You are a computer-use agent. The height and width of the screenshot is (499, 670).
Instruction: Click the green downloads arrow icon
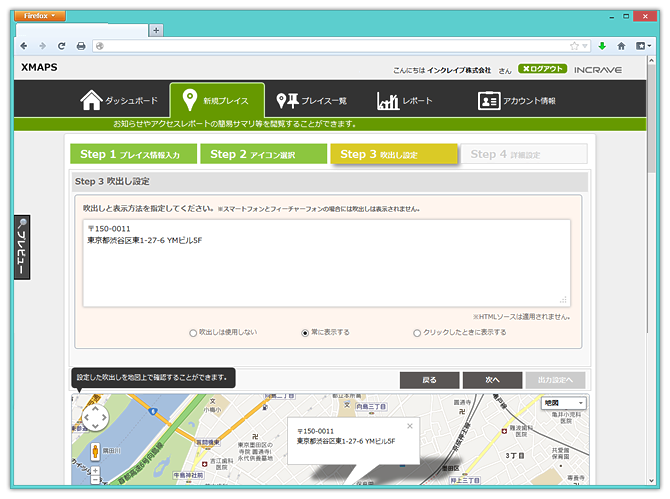(602, 46)
